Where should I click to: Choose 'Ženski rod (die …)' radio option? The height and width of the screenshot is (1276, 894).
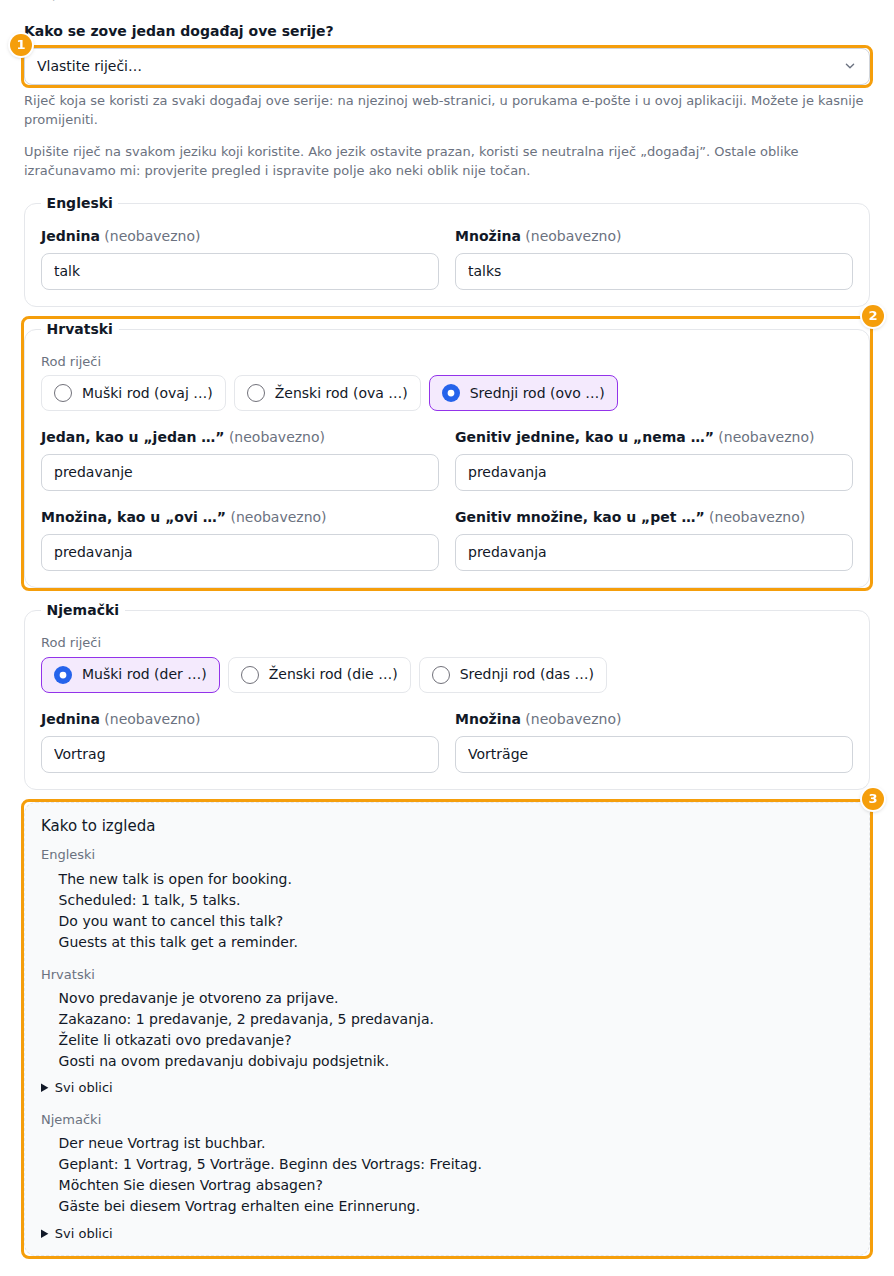319,674
